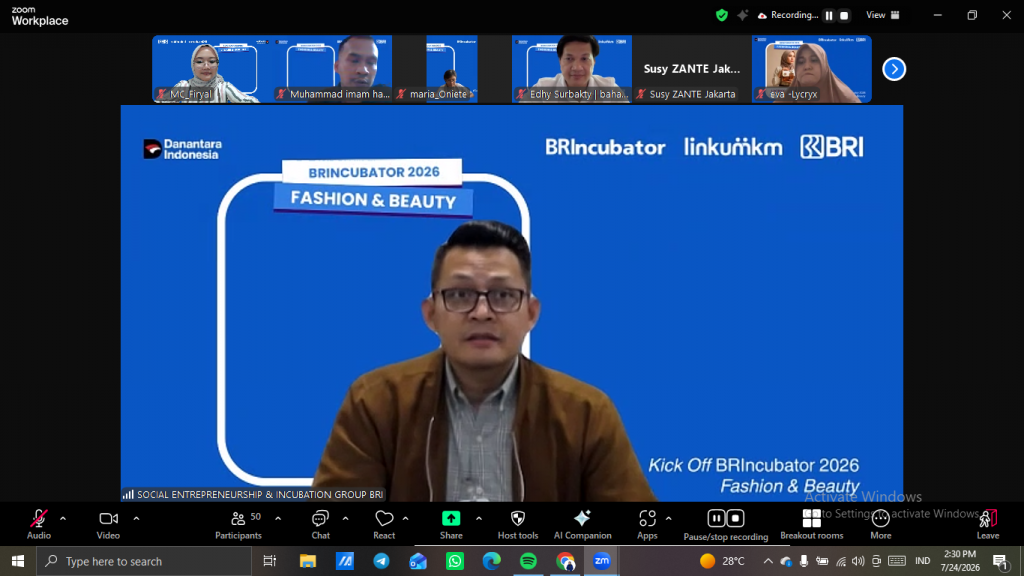Open the Participants panel
This screenshot has width=1024, height=576.
238,524
